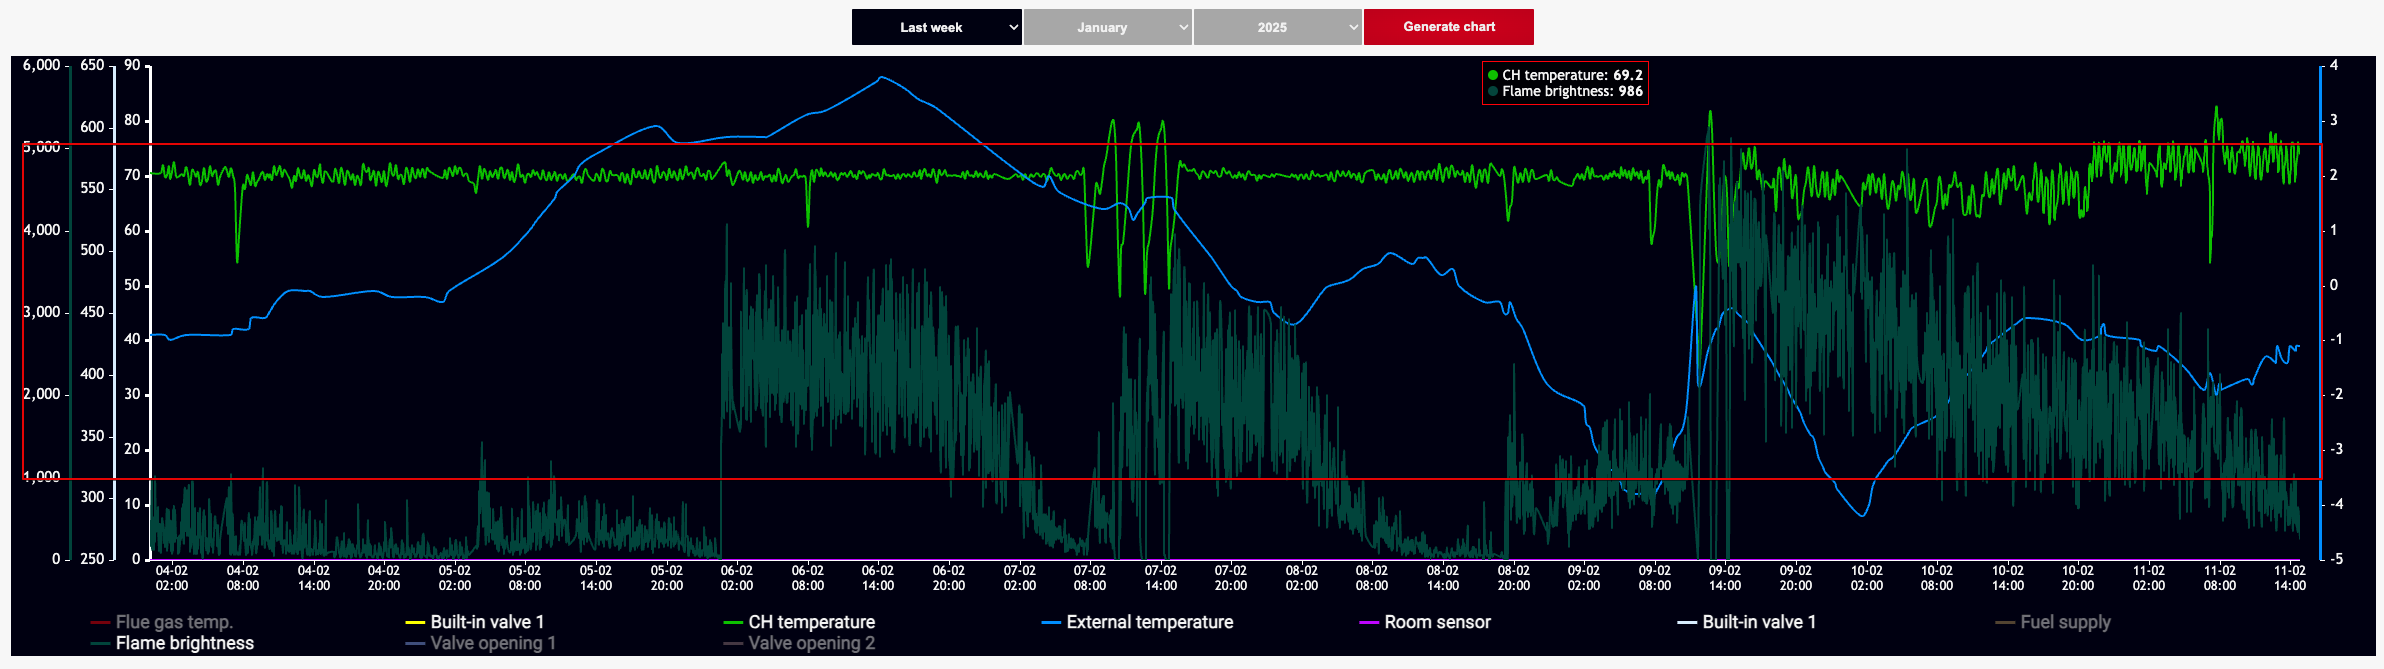Toggle the white Built-in valve 1 legend entry
The image size is (2384, 669).
coord(1758,622)
